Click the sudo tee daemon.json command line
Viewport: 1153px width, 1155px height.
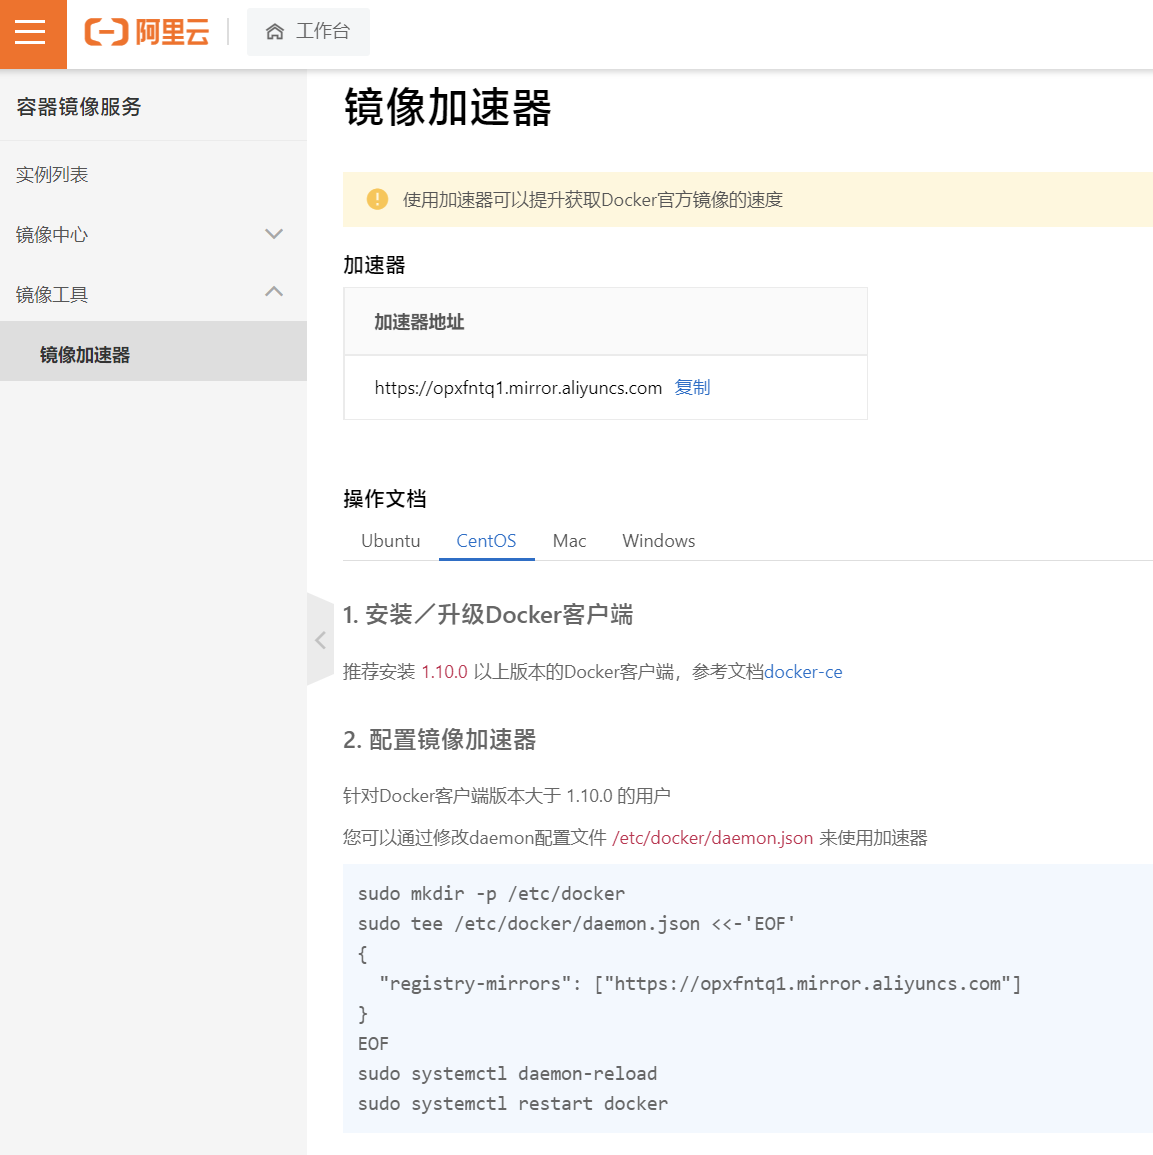pos(577,924)
